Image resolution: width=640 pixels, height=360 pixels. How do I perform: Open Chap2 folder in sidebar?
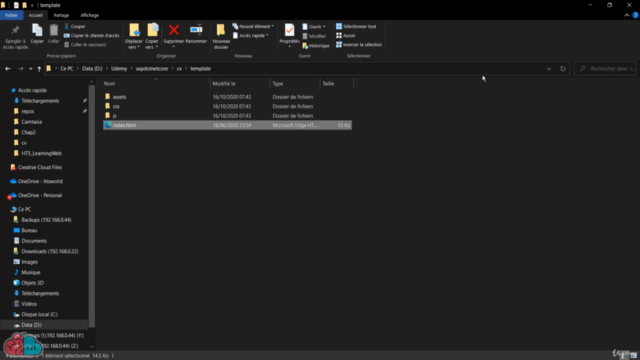coord(28,132)
